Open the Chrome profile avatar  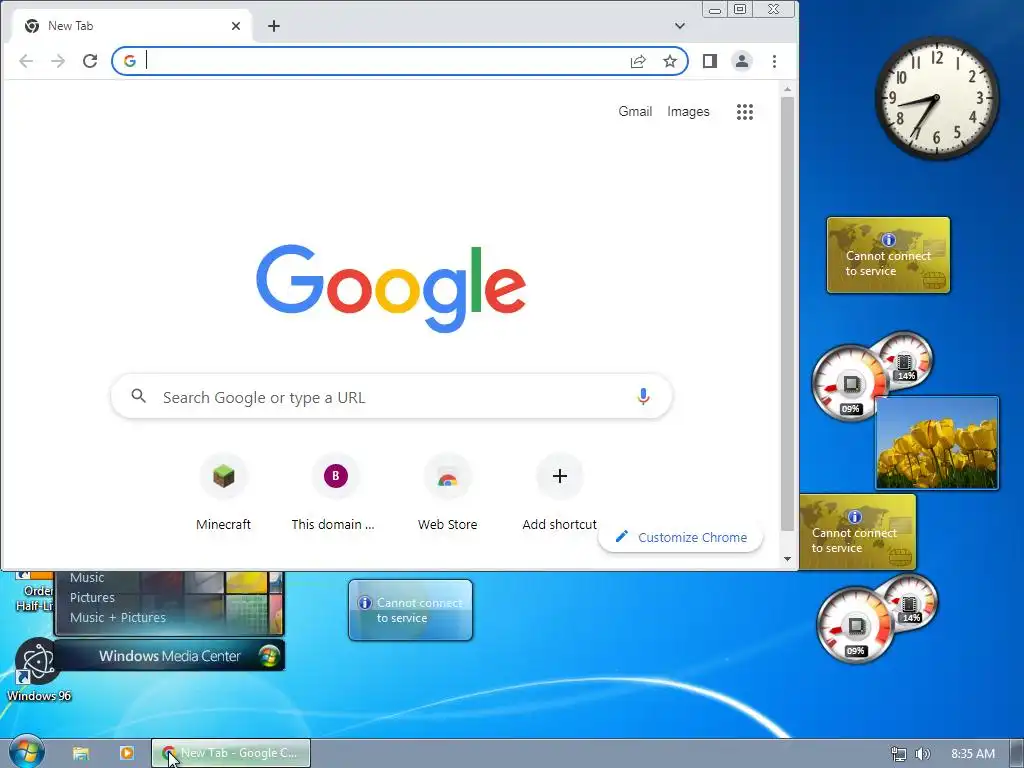click(x=742, y=61)
